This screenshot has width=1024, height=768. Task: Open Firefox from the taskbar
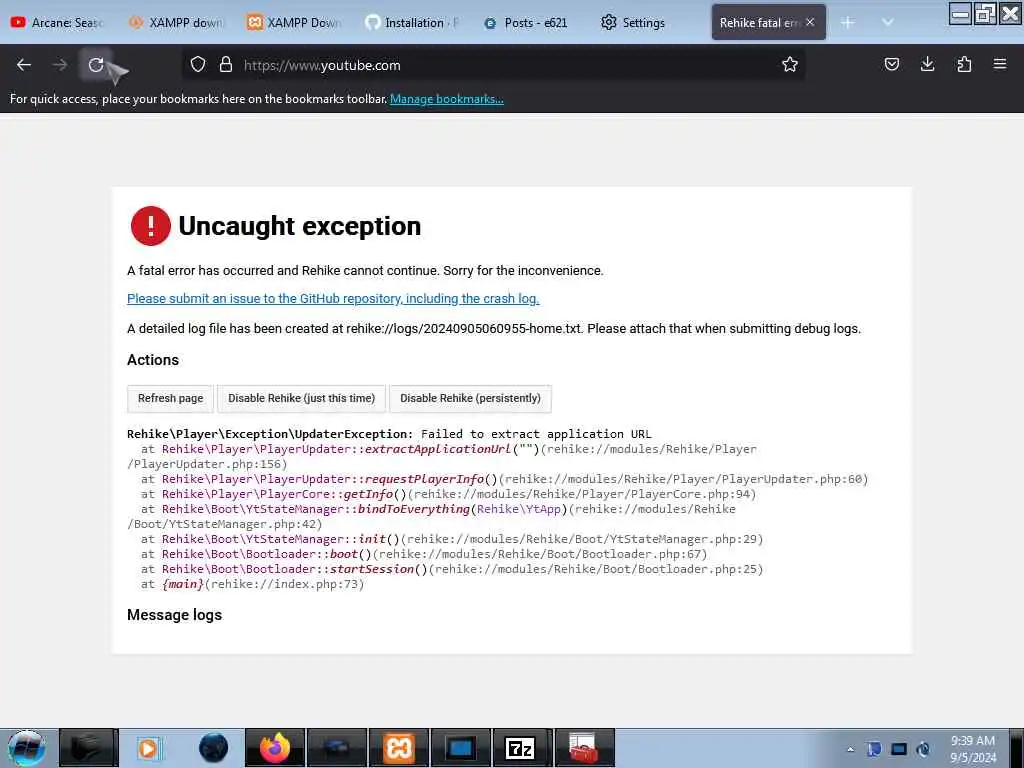[x=274, y=748]
